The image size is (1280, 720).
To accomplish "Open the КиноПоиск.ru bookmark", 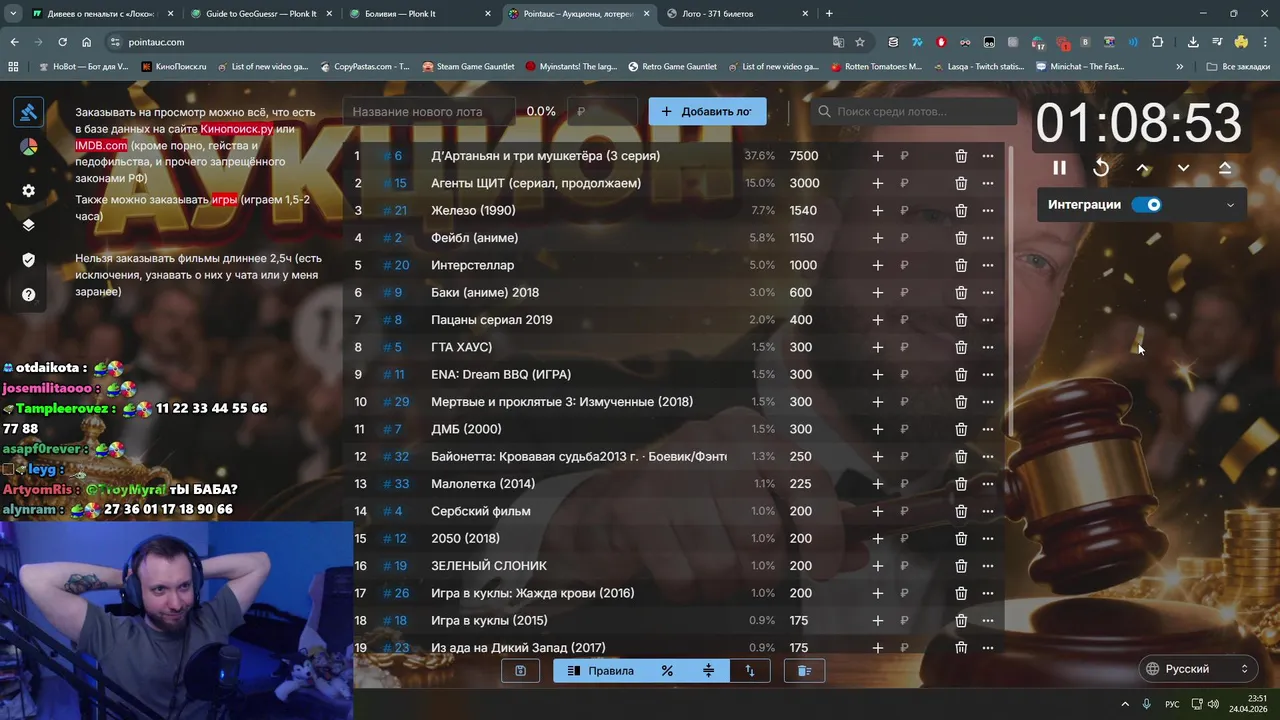I will (x=174, y=67).
